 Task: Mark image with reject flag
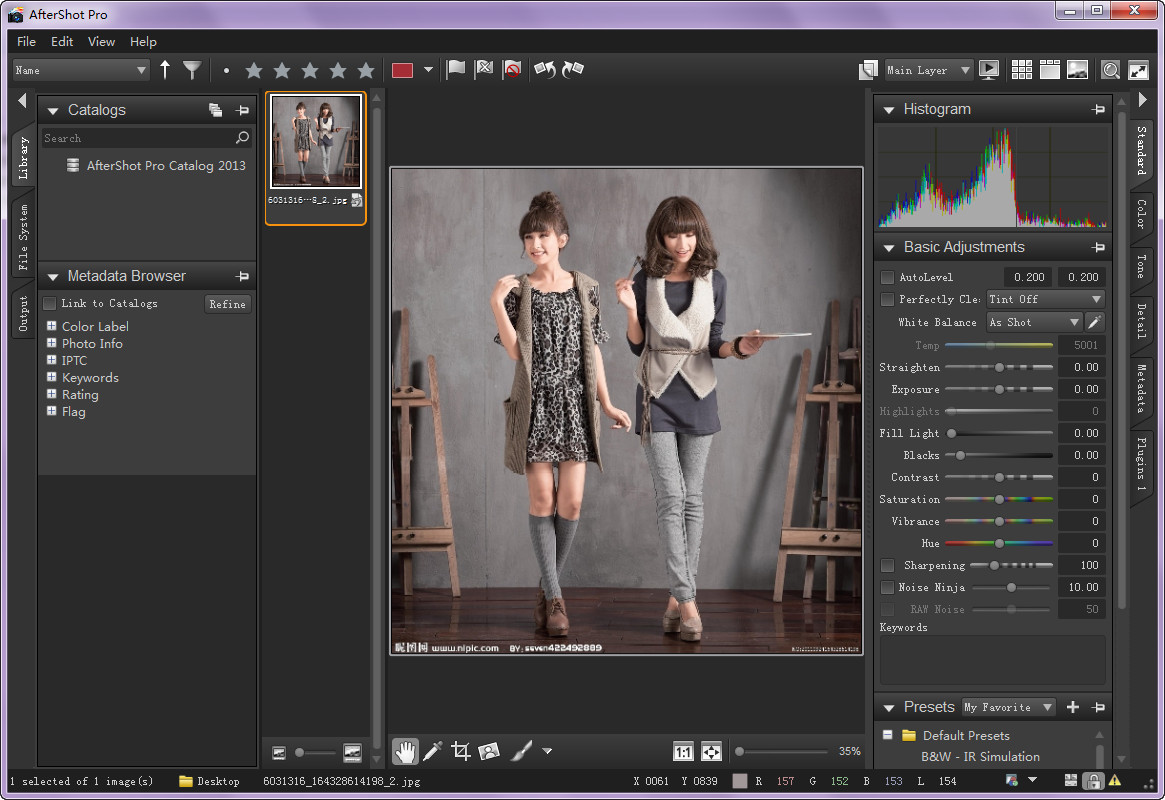coord(485,70)
